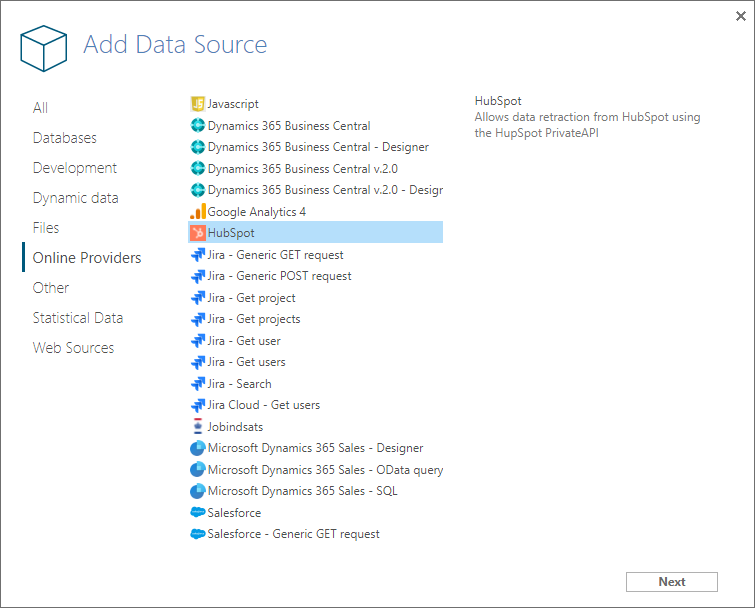
Task: Pick the Jira - Get project entry
Action: (315, 298)
